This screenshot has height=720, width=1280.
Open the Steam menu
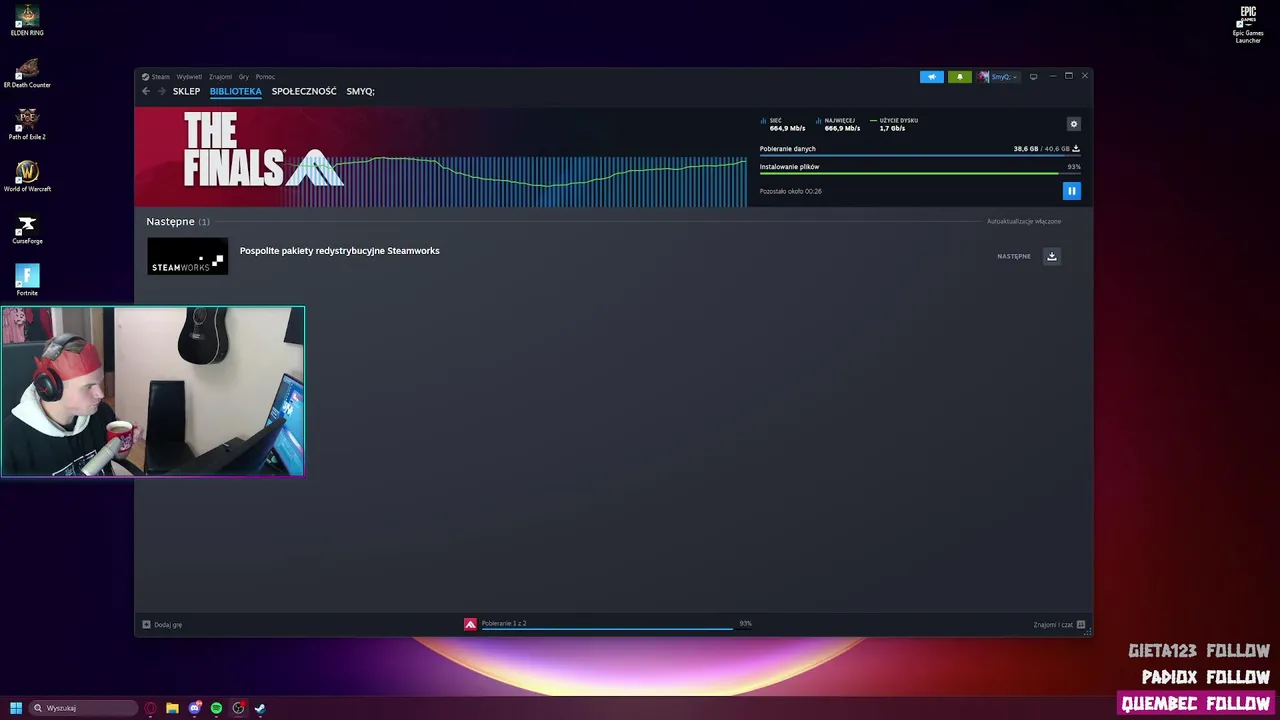(x=156, y=77)
